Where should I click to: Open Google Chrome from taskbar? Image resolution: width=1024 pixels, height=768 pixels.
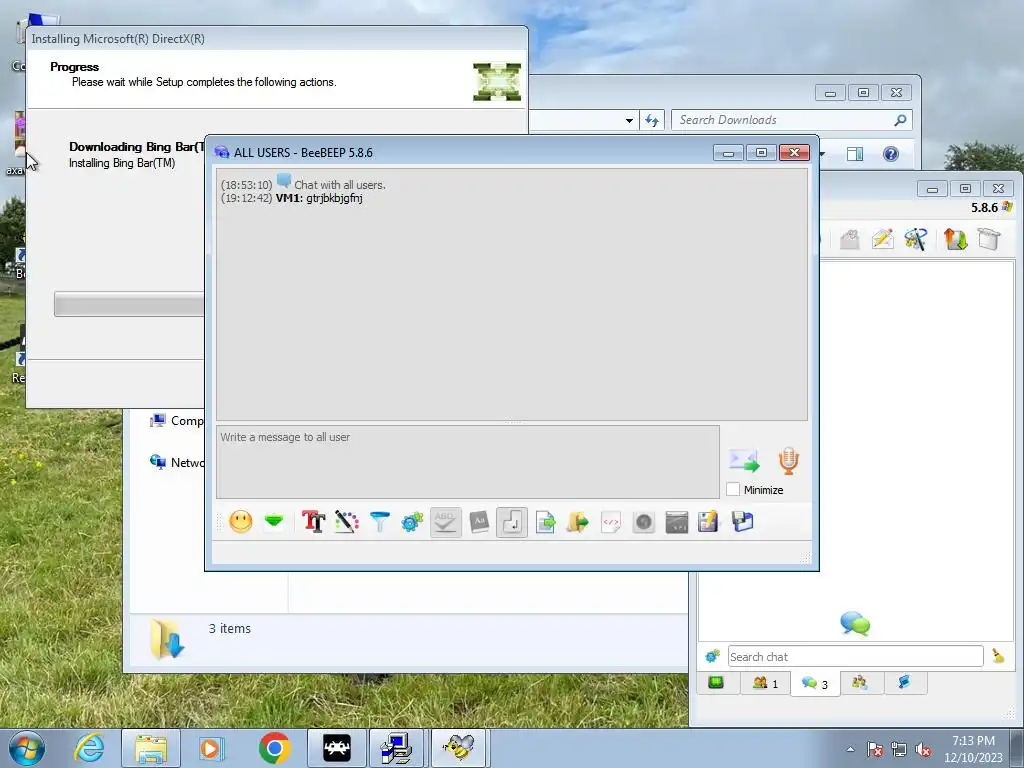(274, 748)
